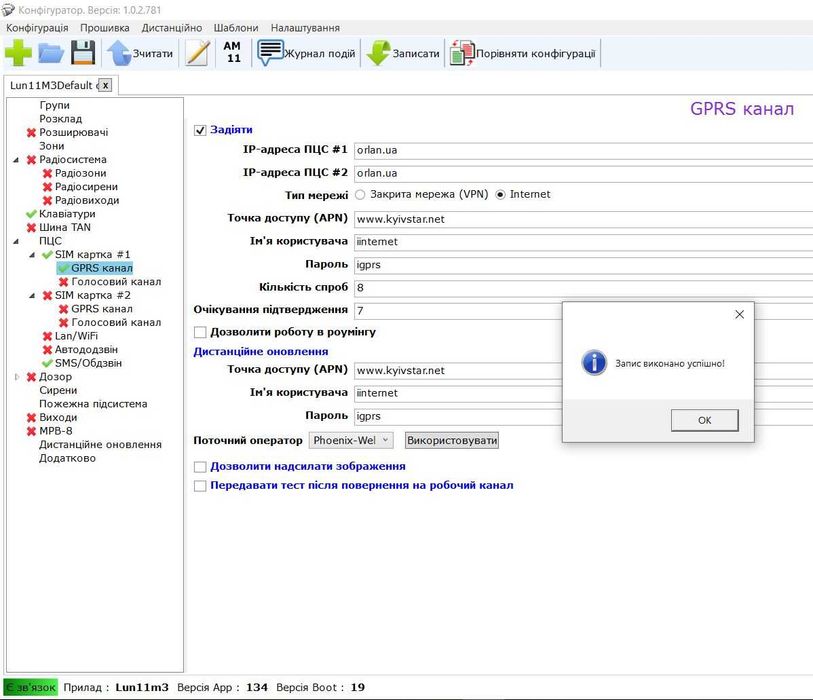Select GPRS канал under SIM картка #2
This screenshot has width=813, height=700.
(x=102, y=309)
